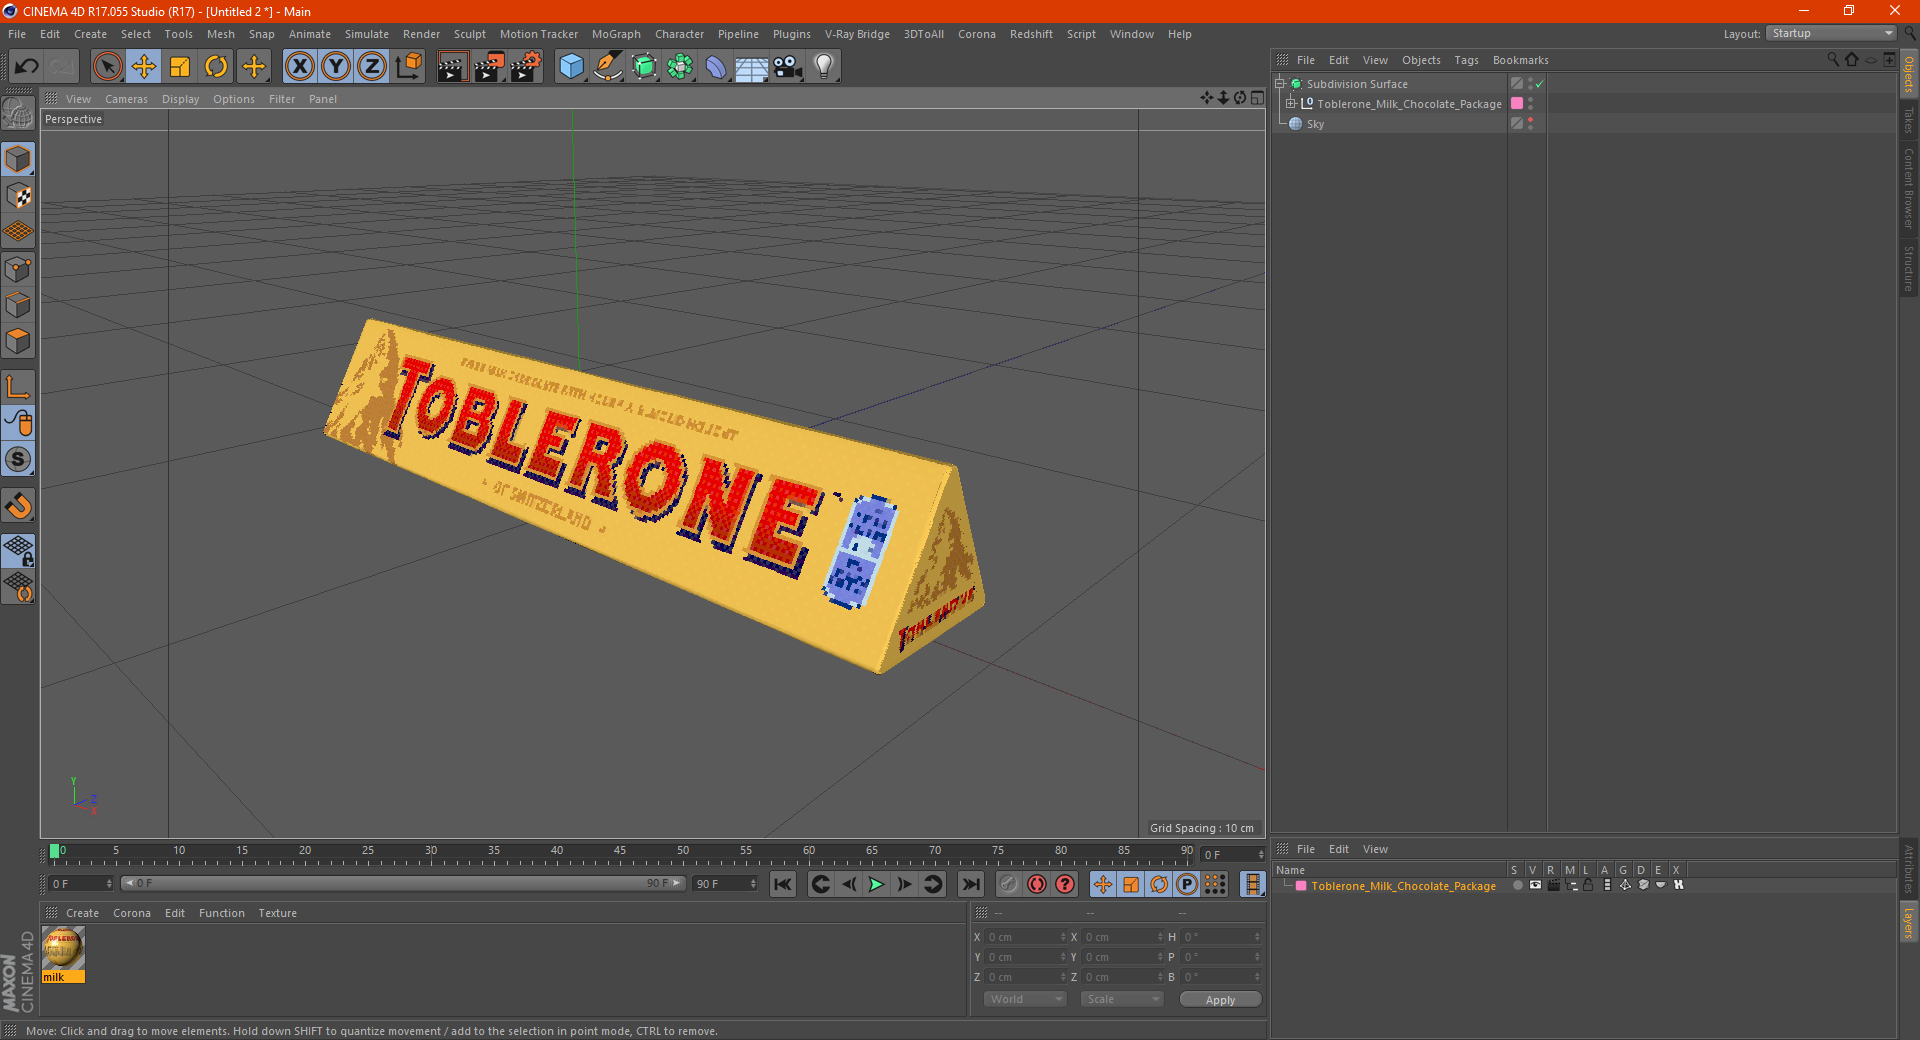Play animation forwards
1920x1040 pixels.
876,884
